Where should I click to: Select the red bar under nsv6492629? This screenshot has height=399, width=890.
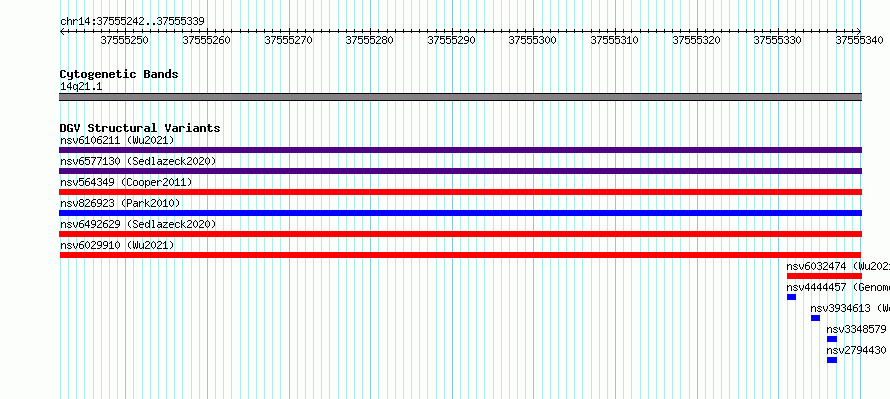tap(460, 234)
